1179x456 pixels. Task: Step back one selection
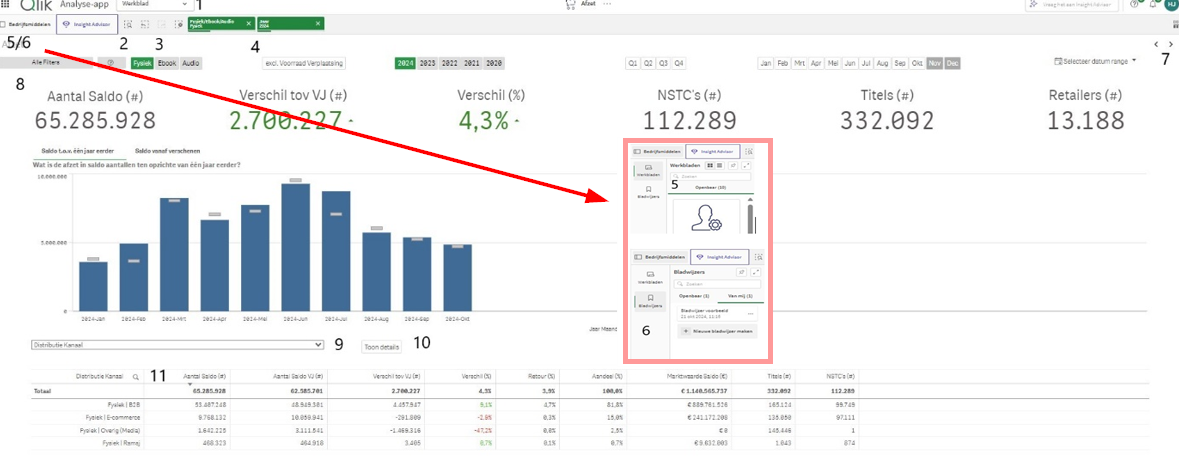(144, 24)
